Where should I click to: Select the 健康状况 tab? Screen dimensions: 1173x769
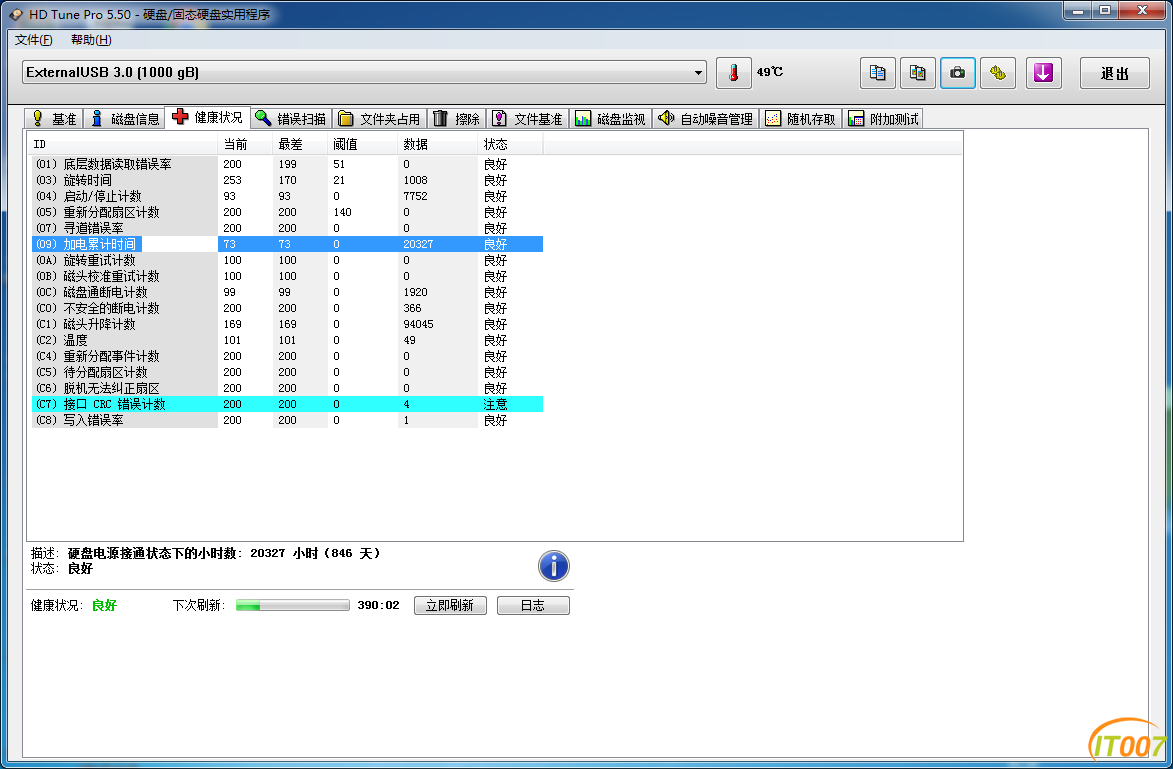point(208,117)
